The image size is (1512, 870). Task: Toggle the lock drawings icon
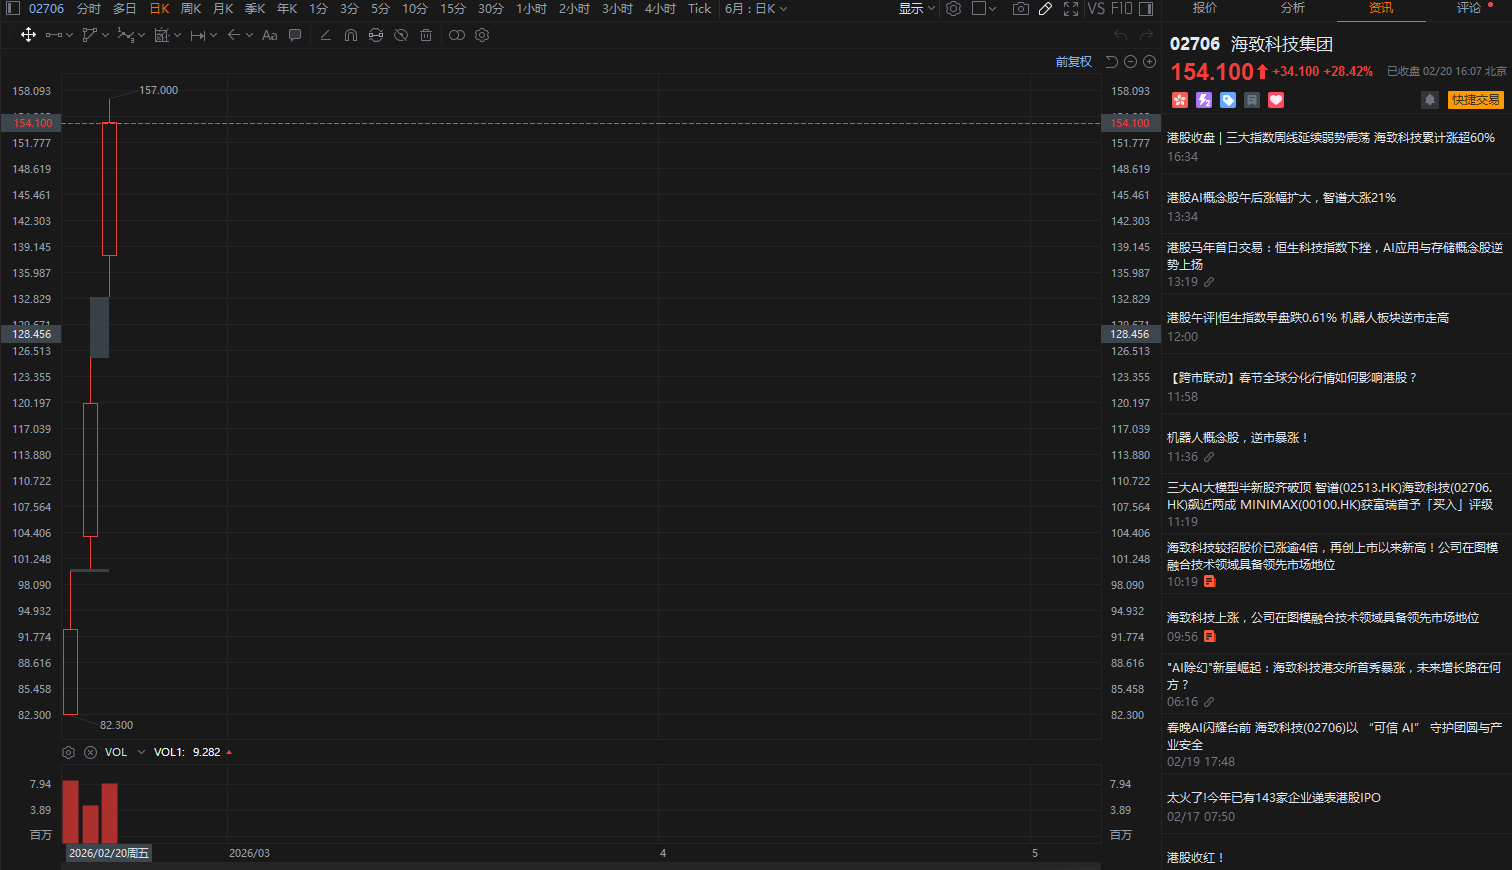[376, 35]
